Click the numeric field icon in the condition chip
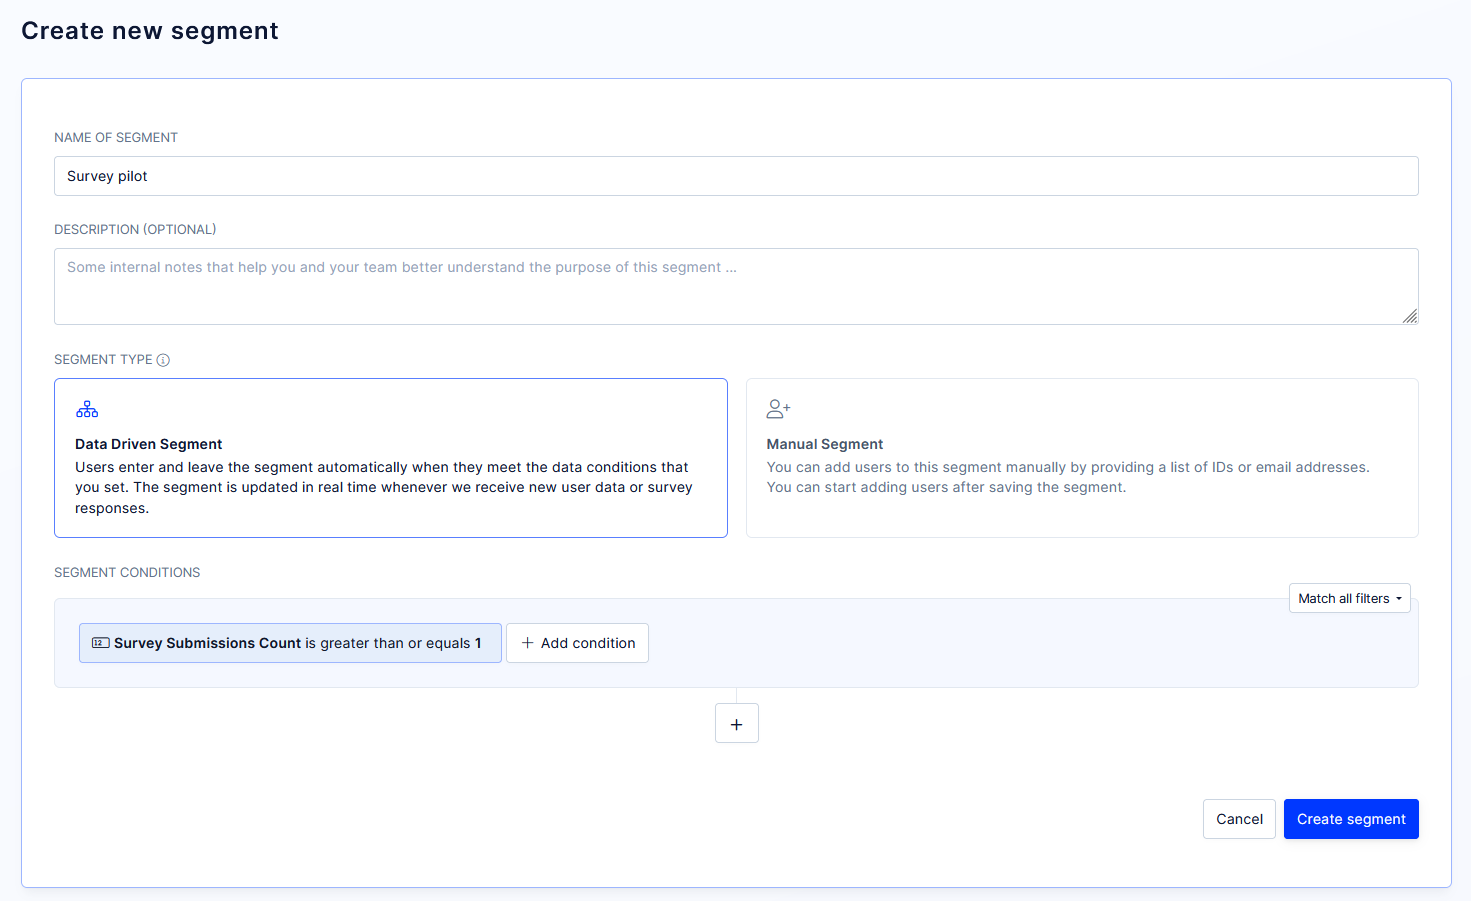1471x901 pixels. [100, 642]
